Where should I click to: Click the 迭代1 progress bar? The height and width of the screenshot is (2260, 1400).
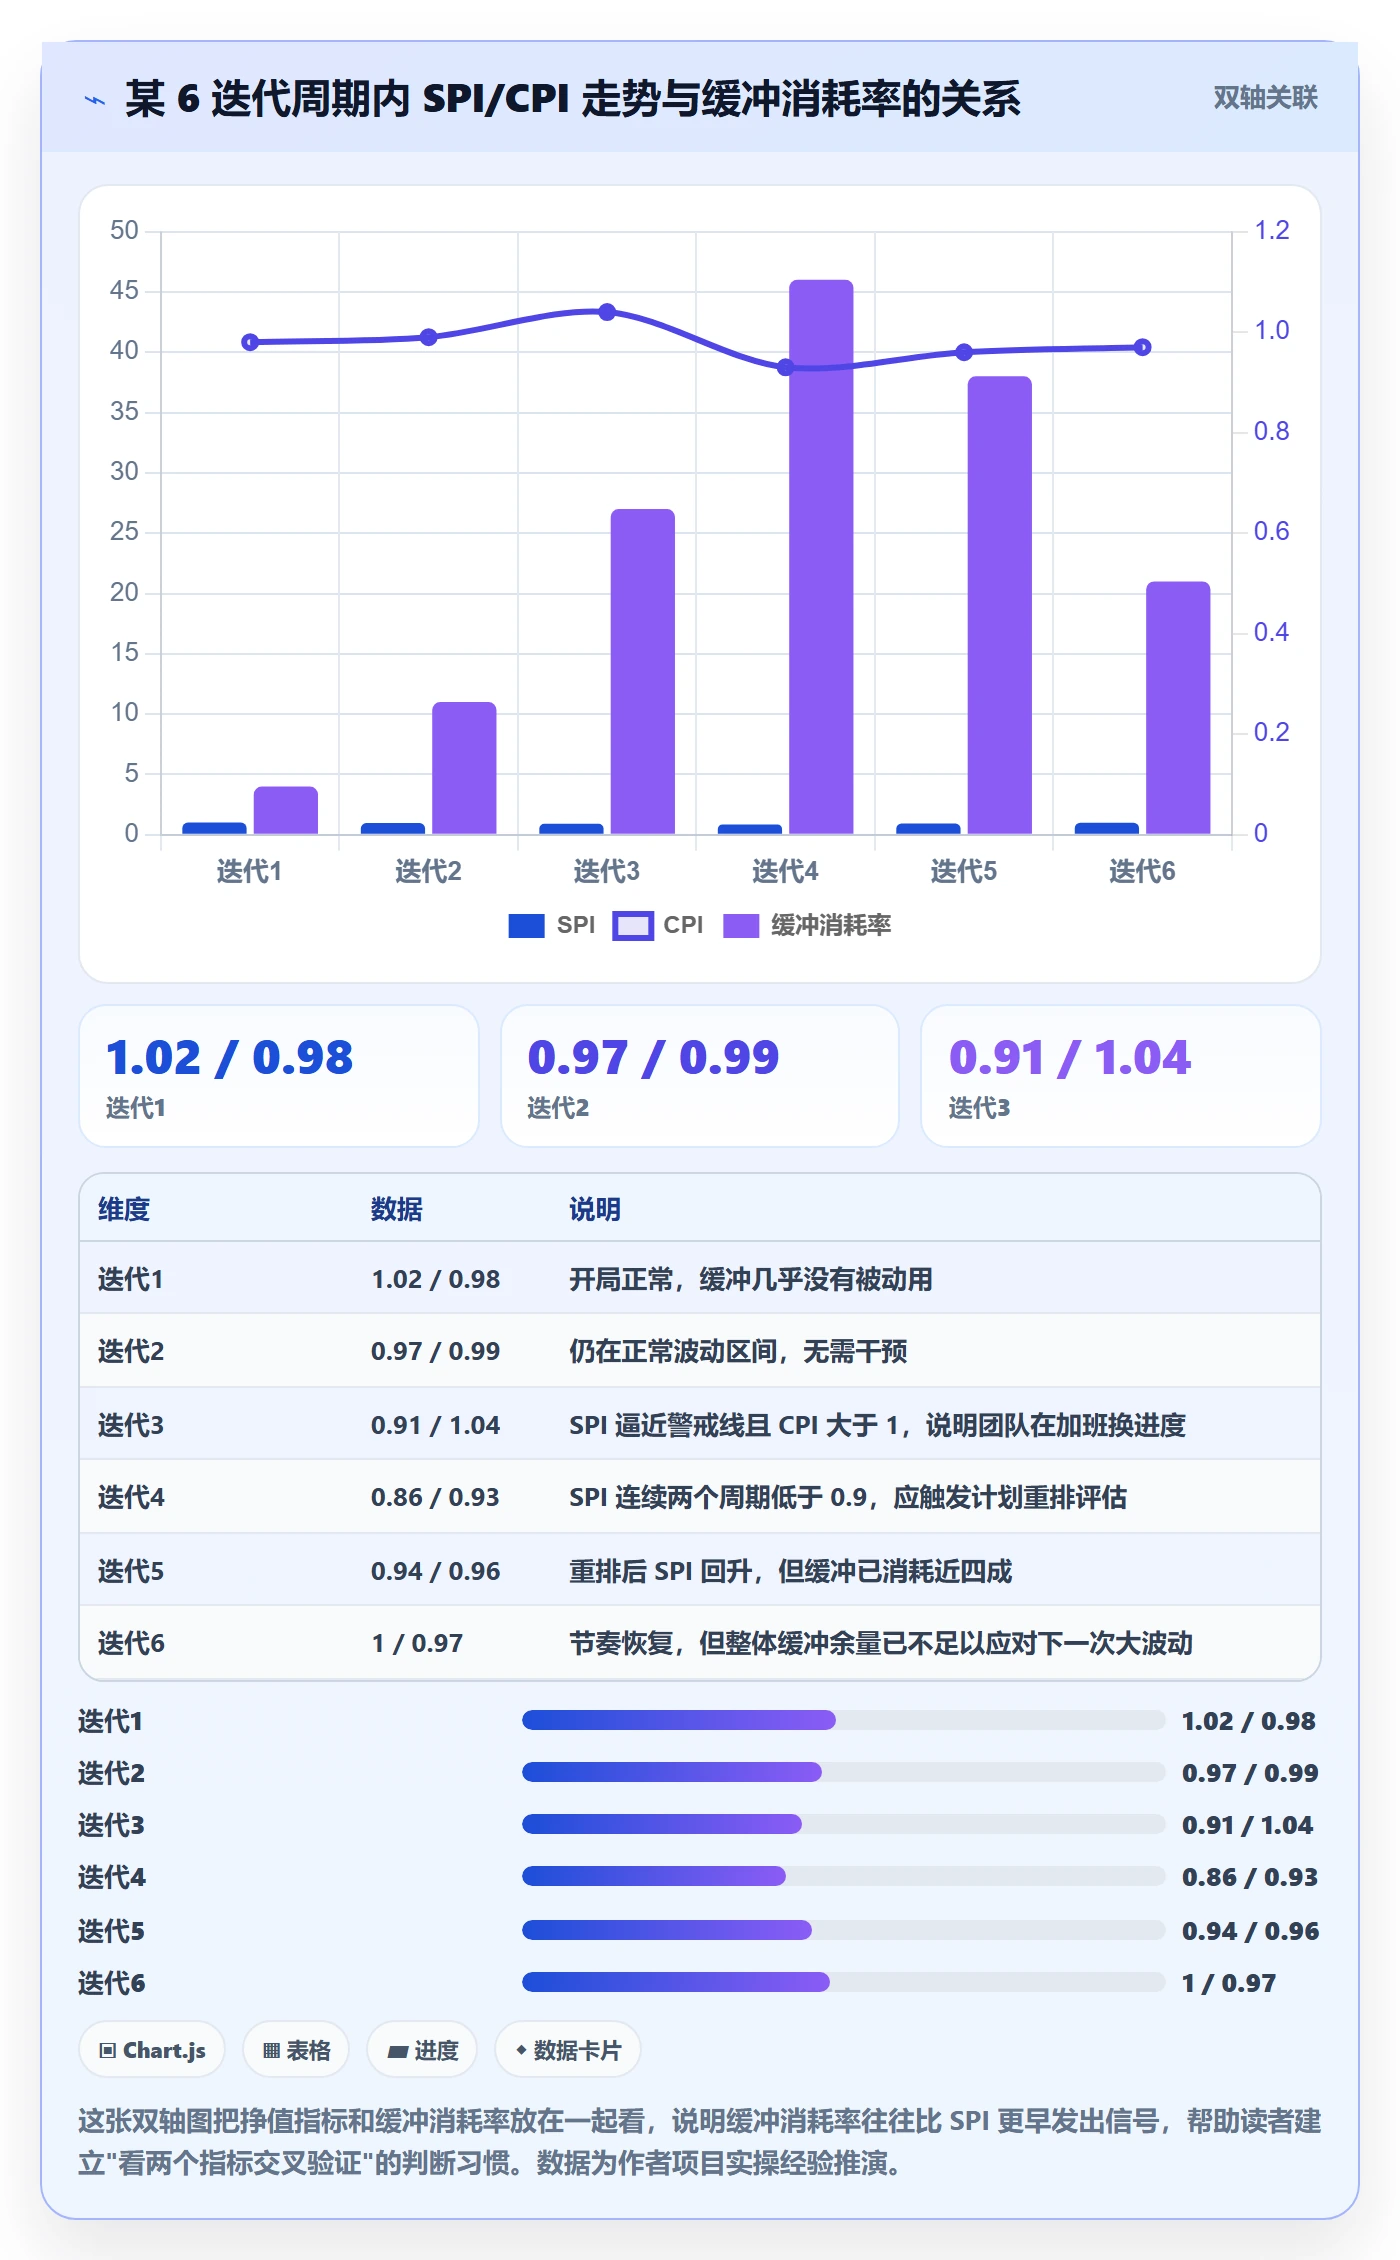coord(843,1720)
